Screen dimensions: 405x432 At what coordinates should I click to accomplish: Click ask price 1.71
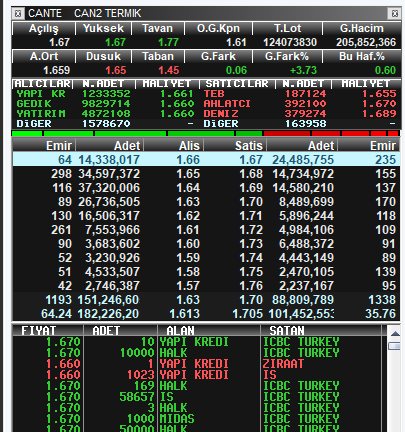pos(251,216)
